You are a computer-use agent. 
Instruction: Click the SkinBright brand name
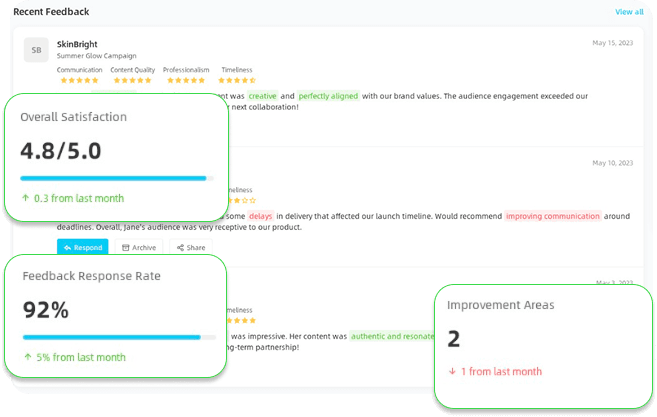point(77,43)
